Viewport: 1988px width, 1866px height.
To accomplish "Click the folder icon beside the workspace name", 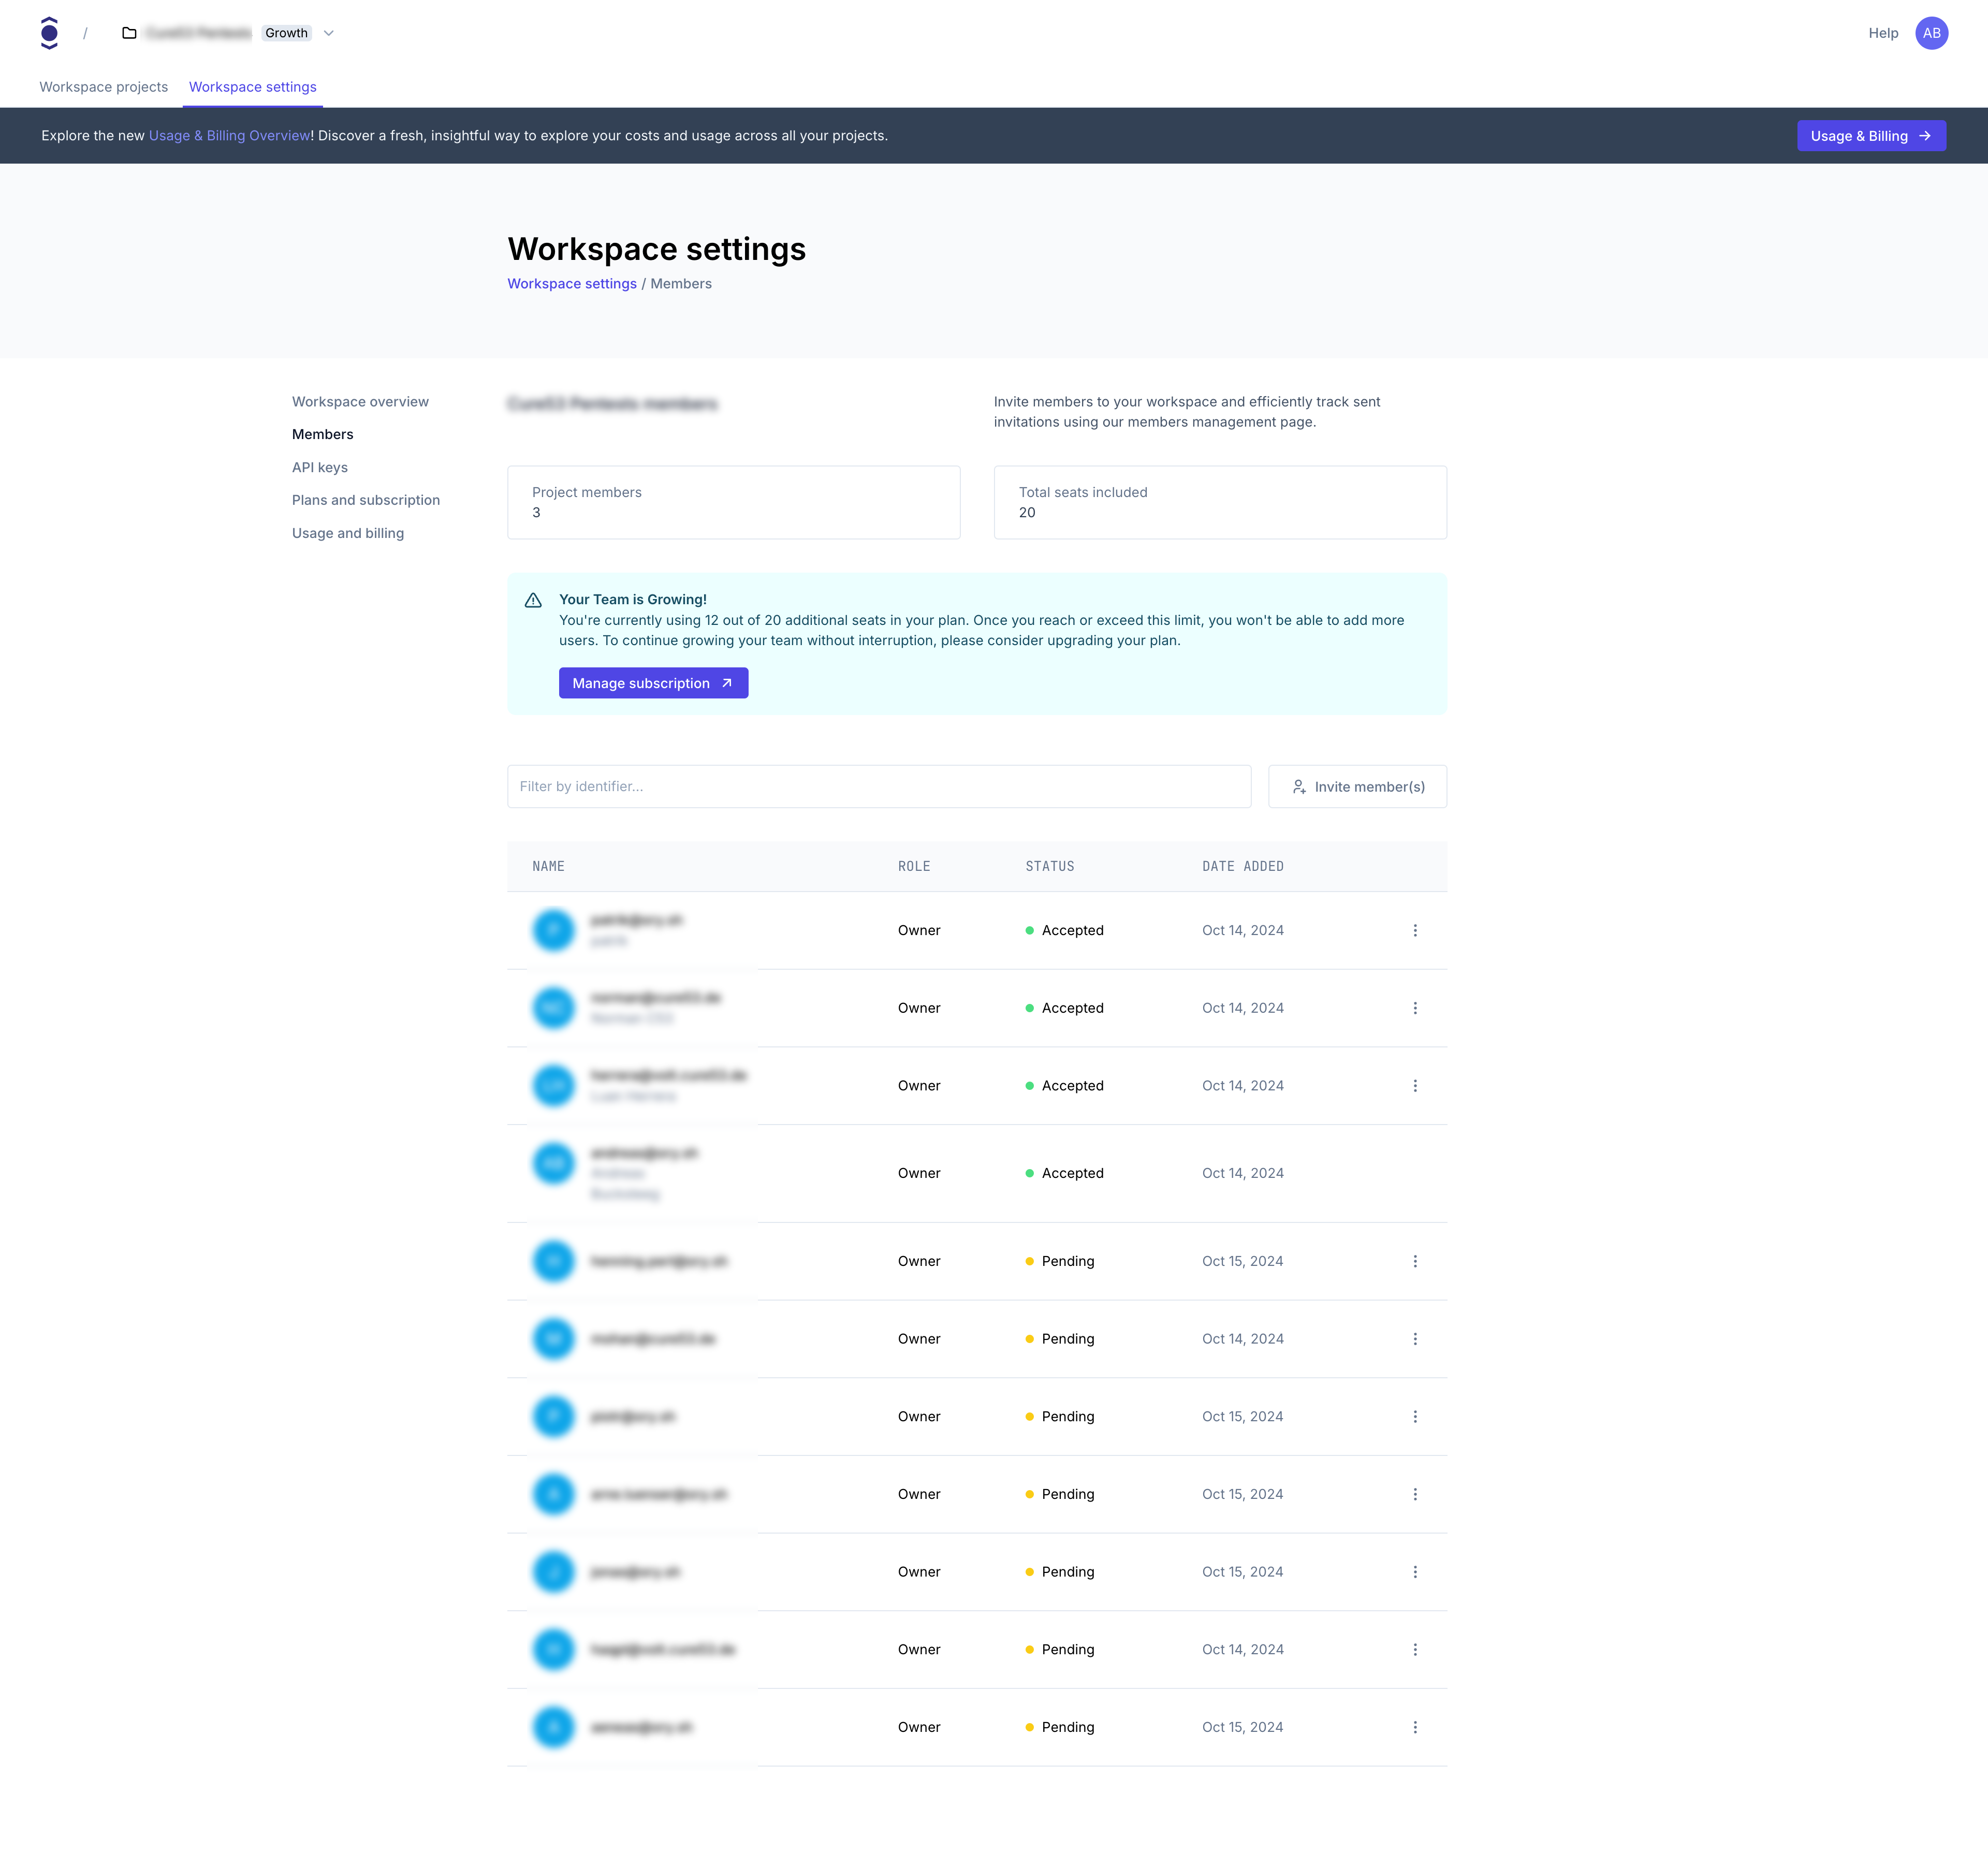I will pos(128,32).
